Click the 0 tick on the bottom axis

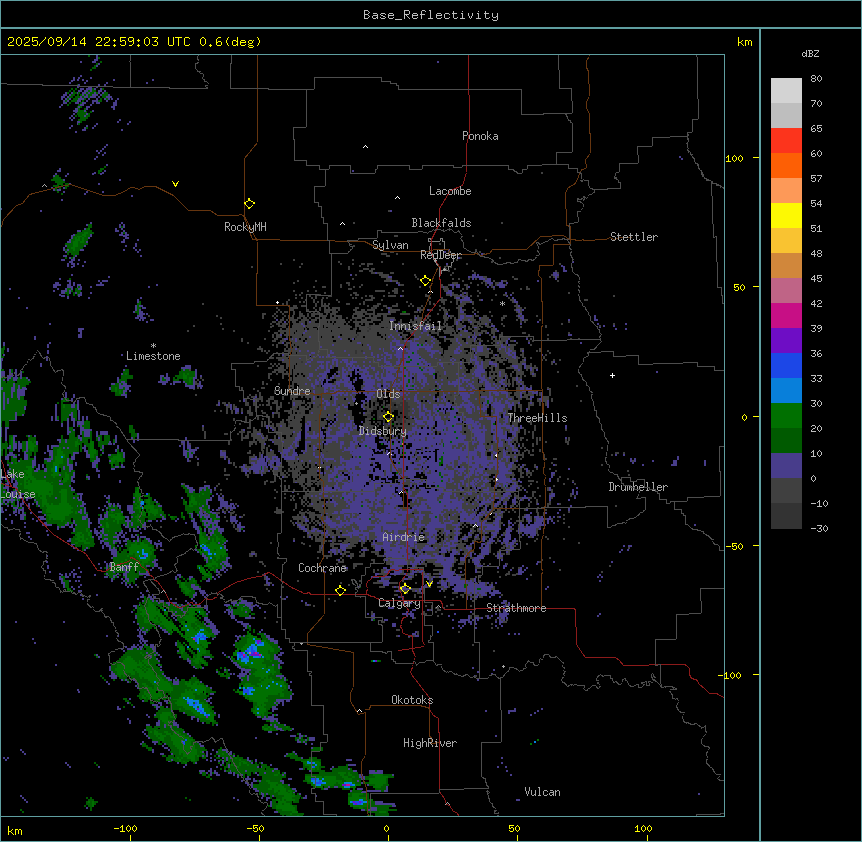coord(386,828)
